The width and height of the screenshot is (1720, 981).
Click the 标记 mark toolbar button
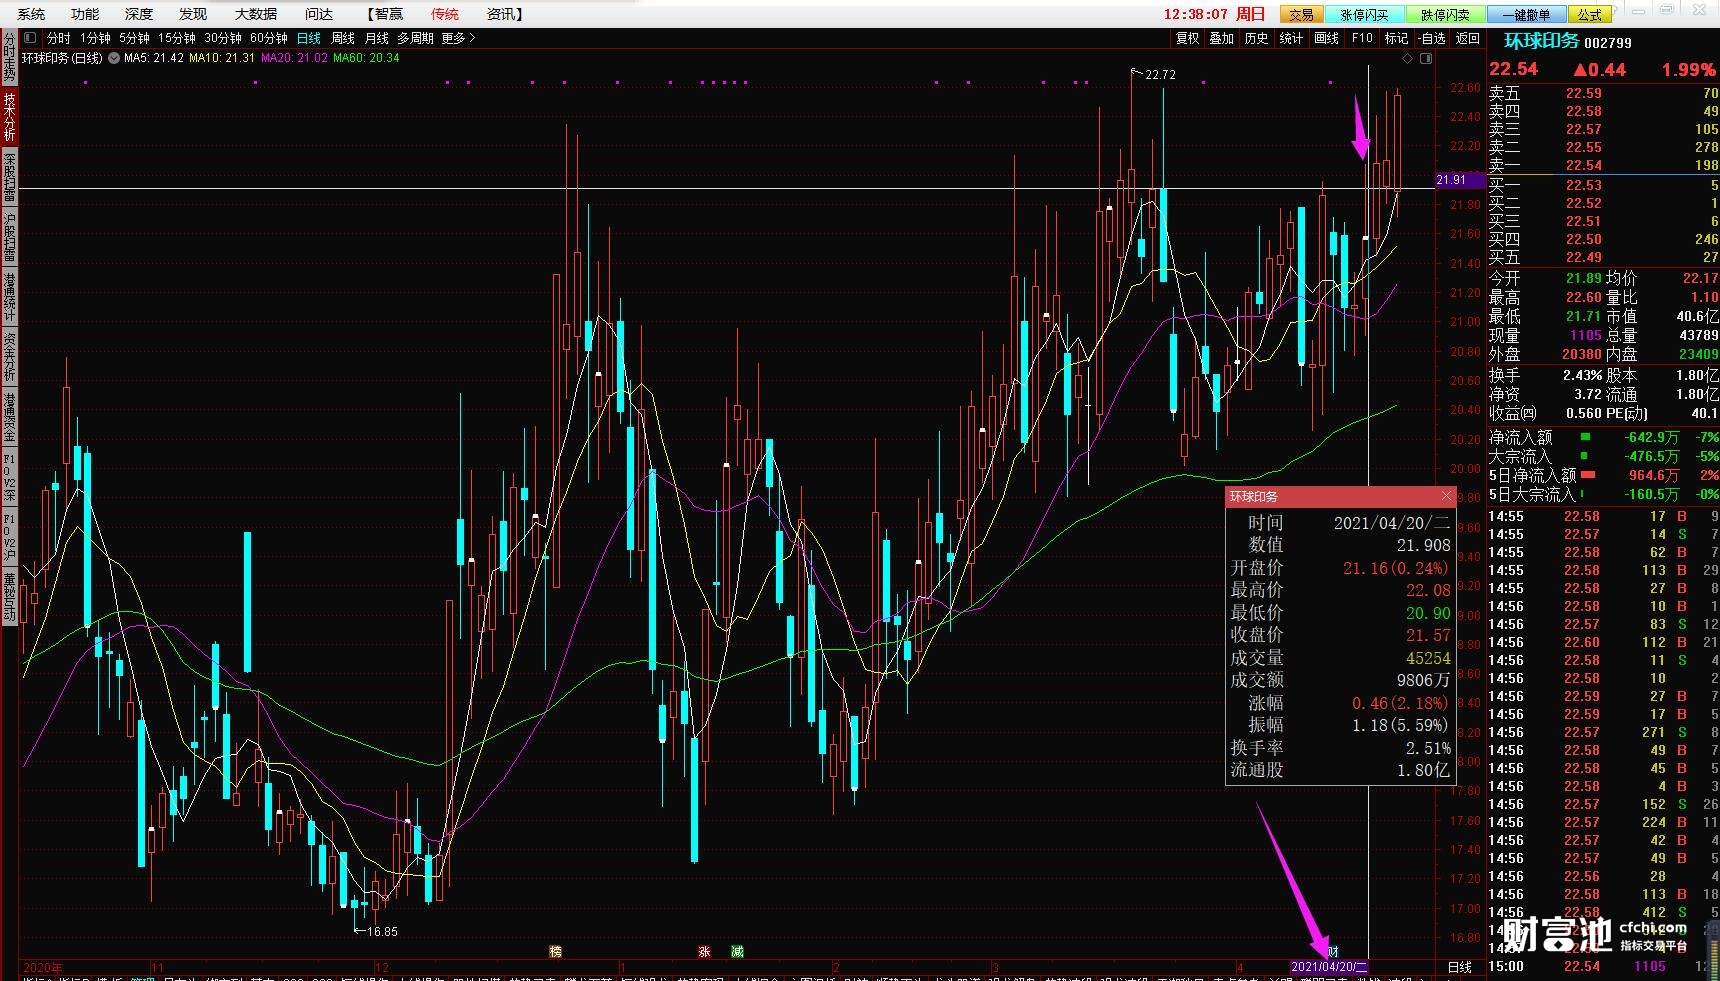[1396, 38]
